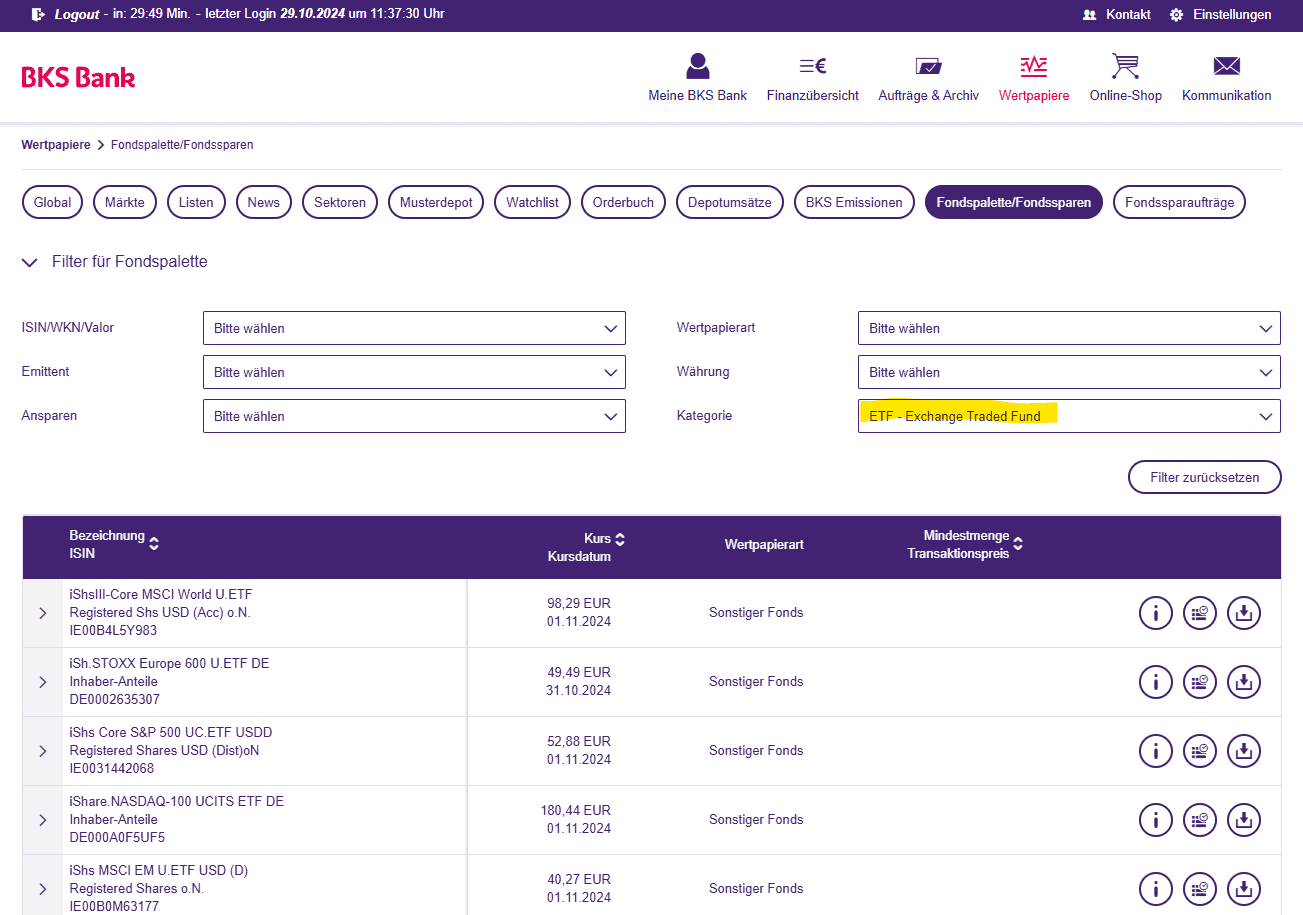Download document for iShs Core S&P 500

pos(1244,751)
